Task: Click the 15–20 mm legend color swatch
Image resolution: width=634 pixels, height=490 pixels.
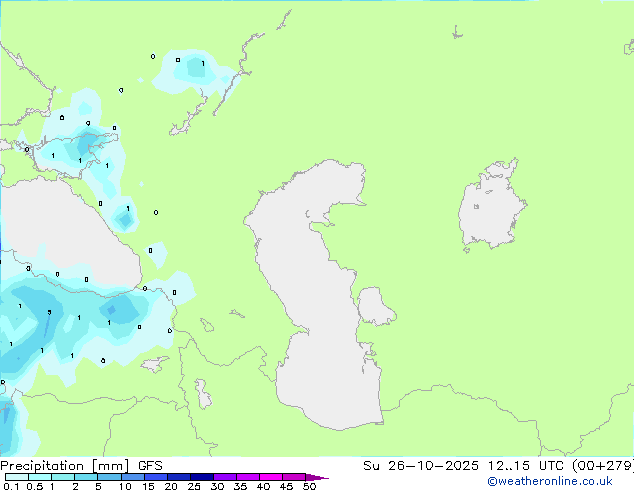Action: 156,477
